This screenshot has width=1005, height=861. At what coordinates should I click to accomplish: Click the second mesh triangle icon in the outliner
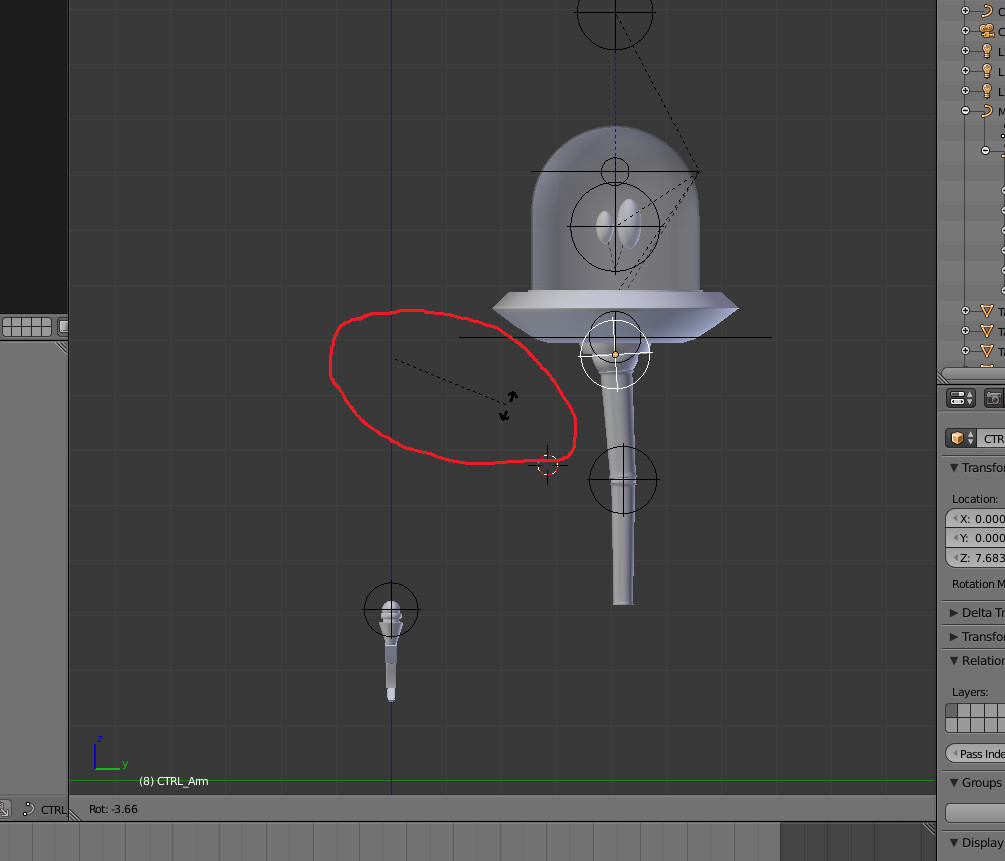click(987, 331)
